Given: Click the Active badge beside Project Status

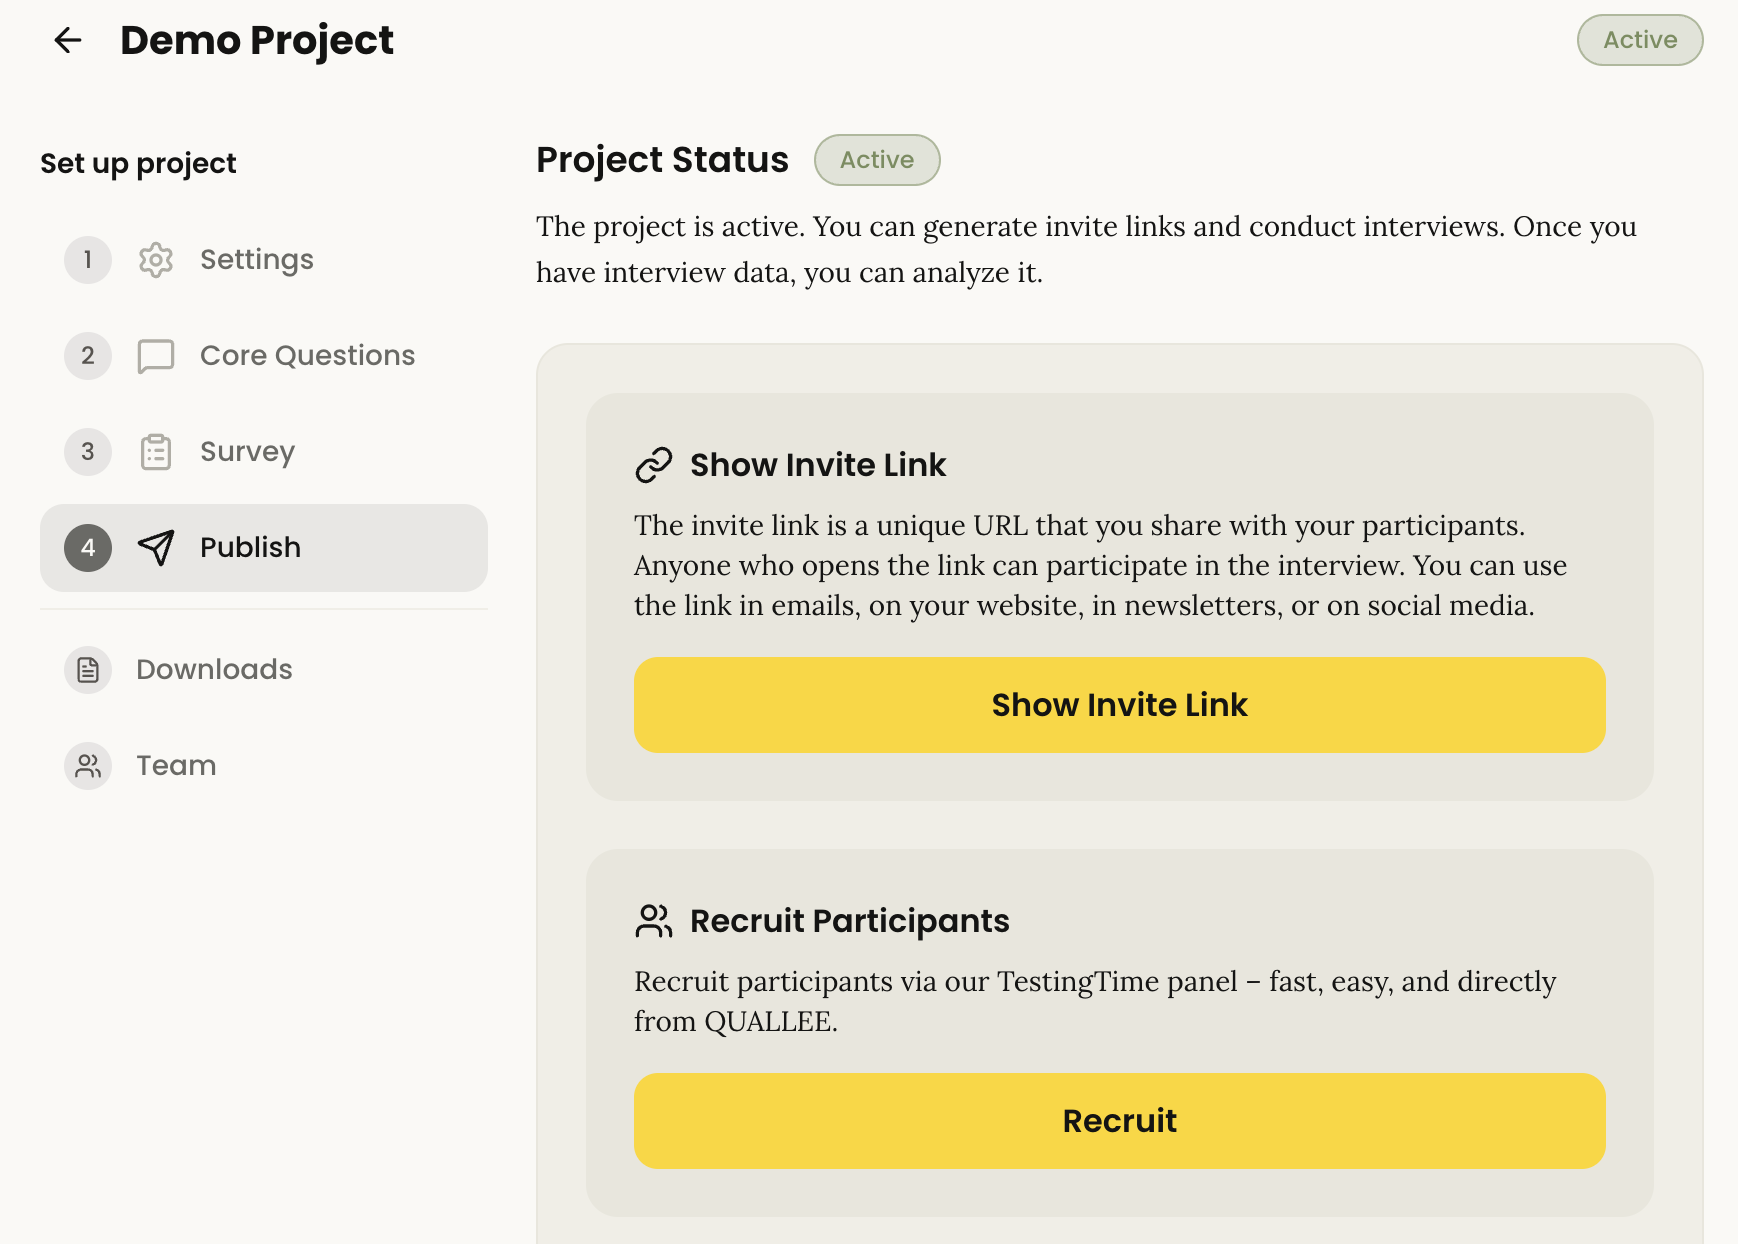Looking at the screenshot, I should pyautogui.click(x=877, y=160).
